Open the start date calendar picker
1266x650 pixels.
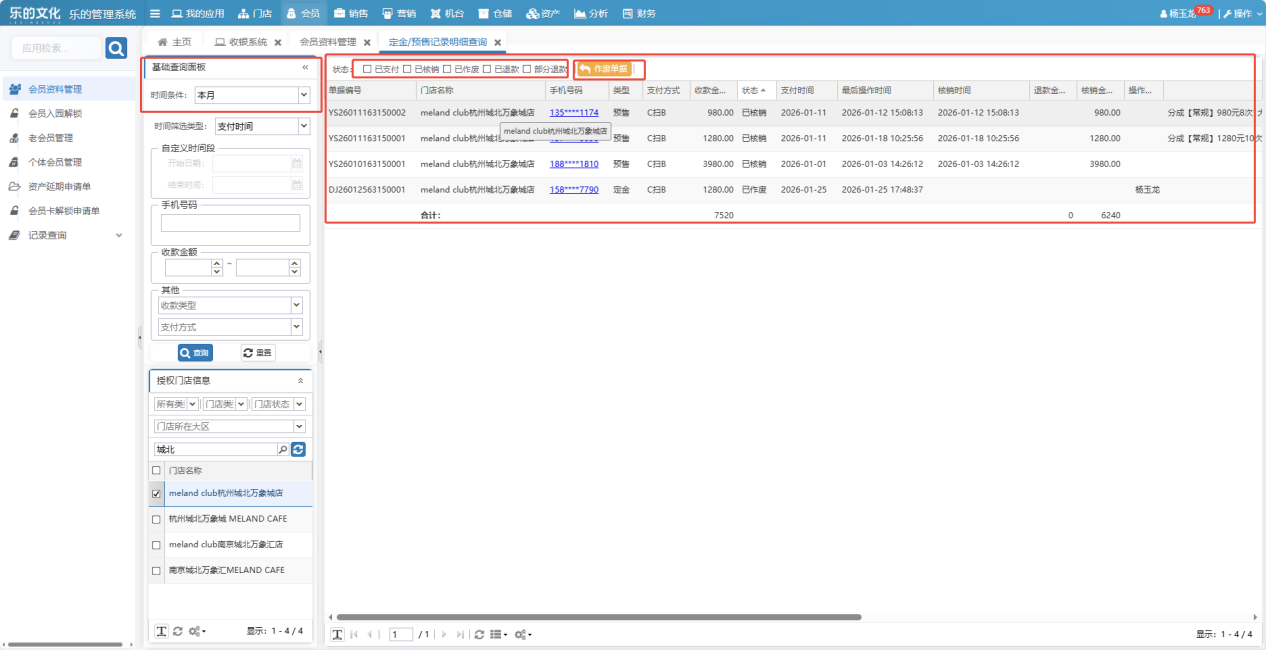click(296, 163)
